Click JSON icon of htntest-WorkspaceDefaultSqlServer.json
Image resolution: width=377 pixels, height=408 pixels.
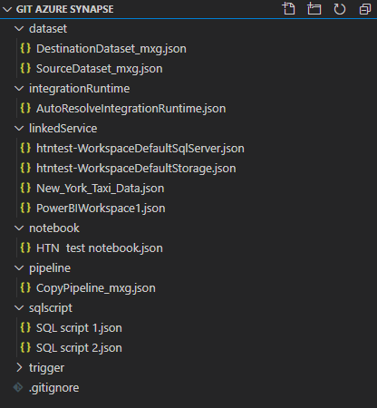[x=26, y=148]
